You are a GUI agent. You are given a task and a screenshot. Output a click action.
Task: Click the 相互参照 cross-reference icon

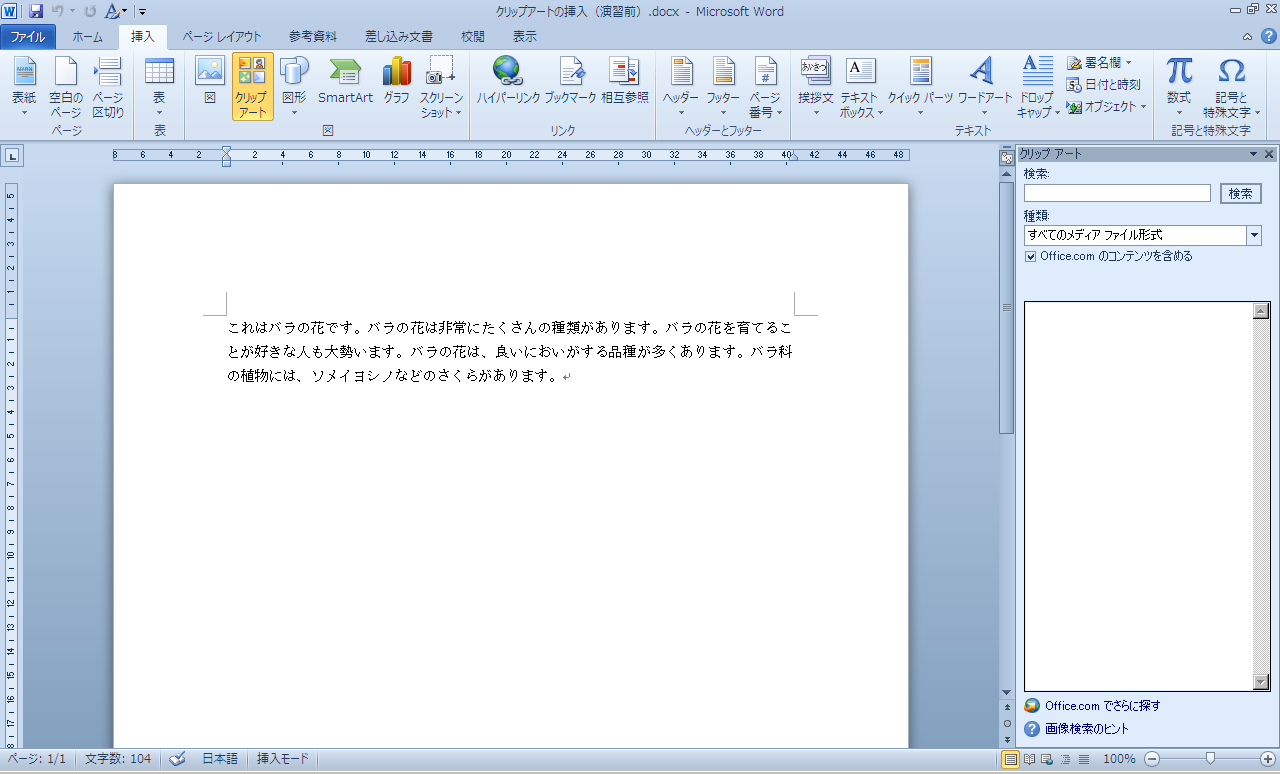pos(625,86)
